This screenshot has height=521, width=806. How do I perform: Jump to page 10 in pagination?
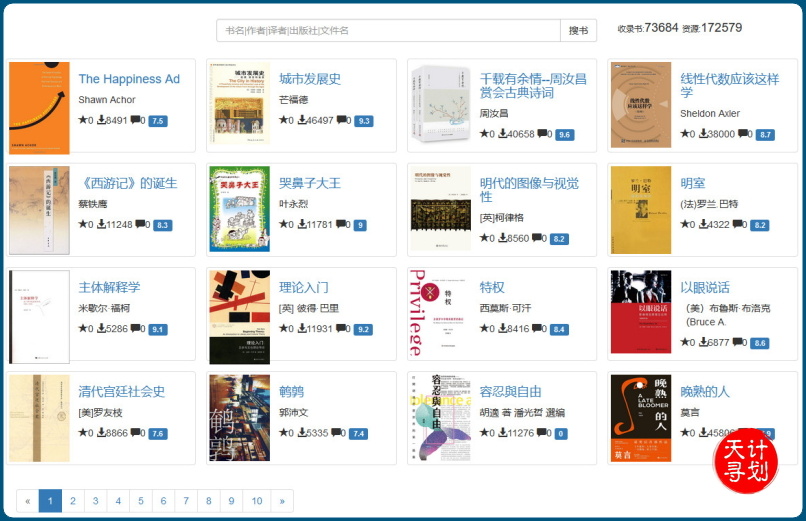257,501
